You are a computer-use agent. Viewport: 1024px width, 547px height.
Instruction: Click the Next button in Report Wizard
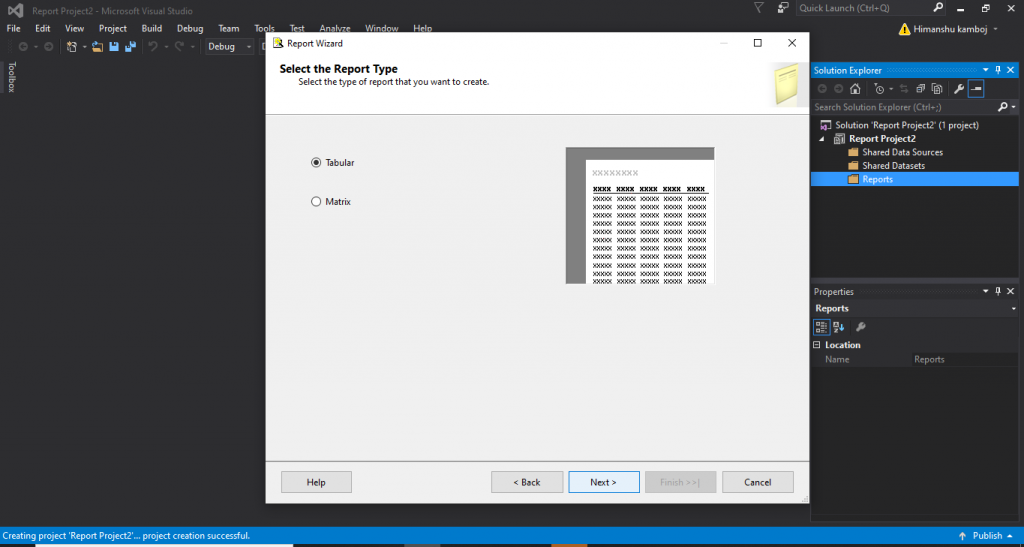tap(603, 482)
